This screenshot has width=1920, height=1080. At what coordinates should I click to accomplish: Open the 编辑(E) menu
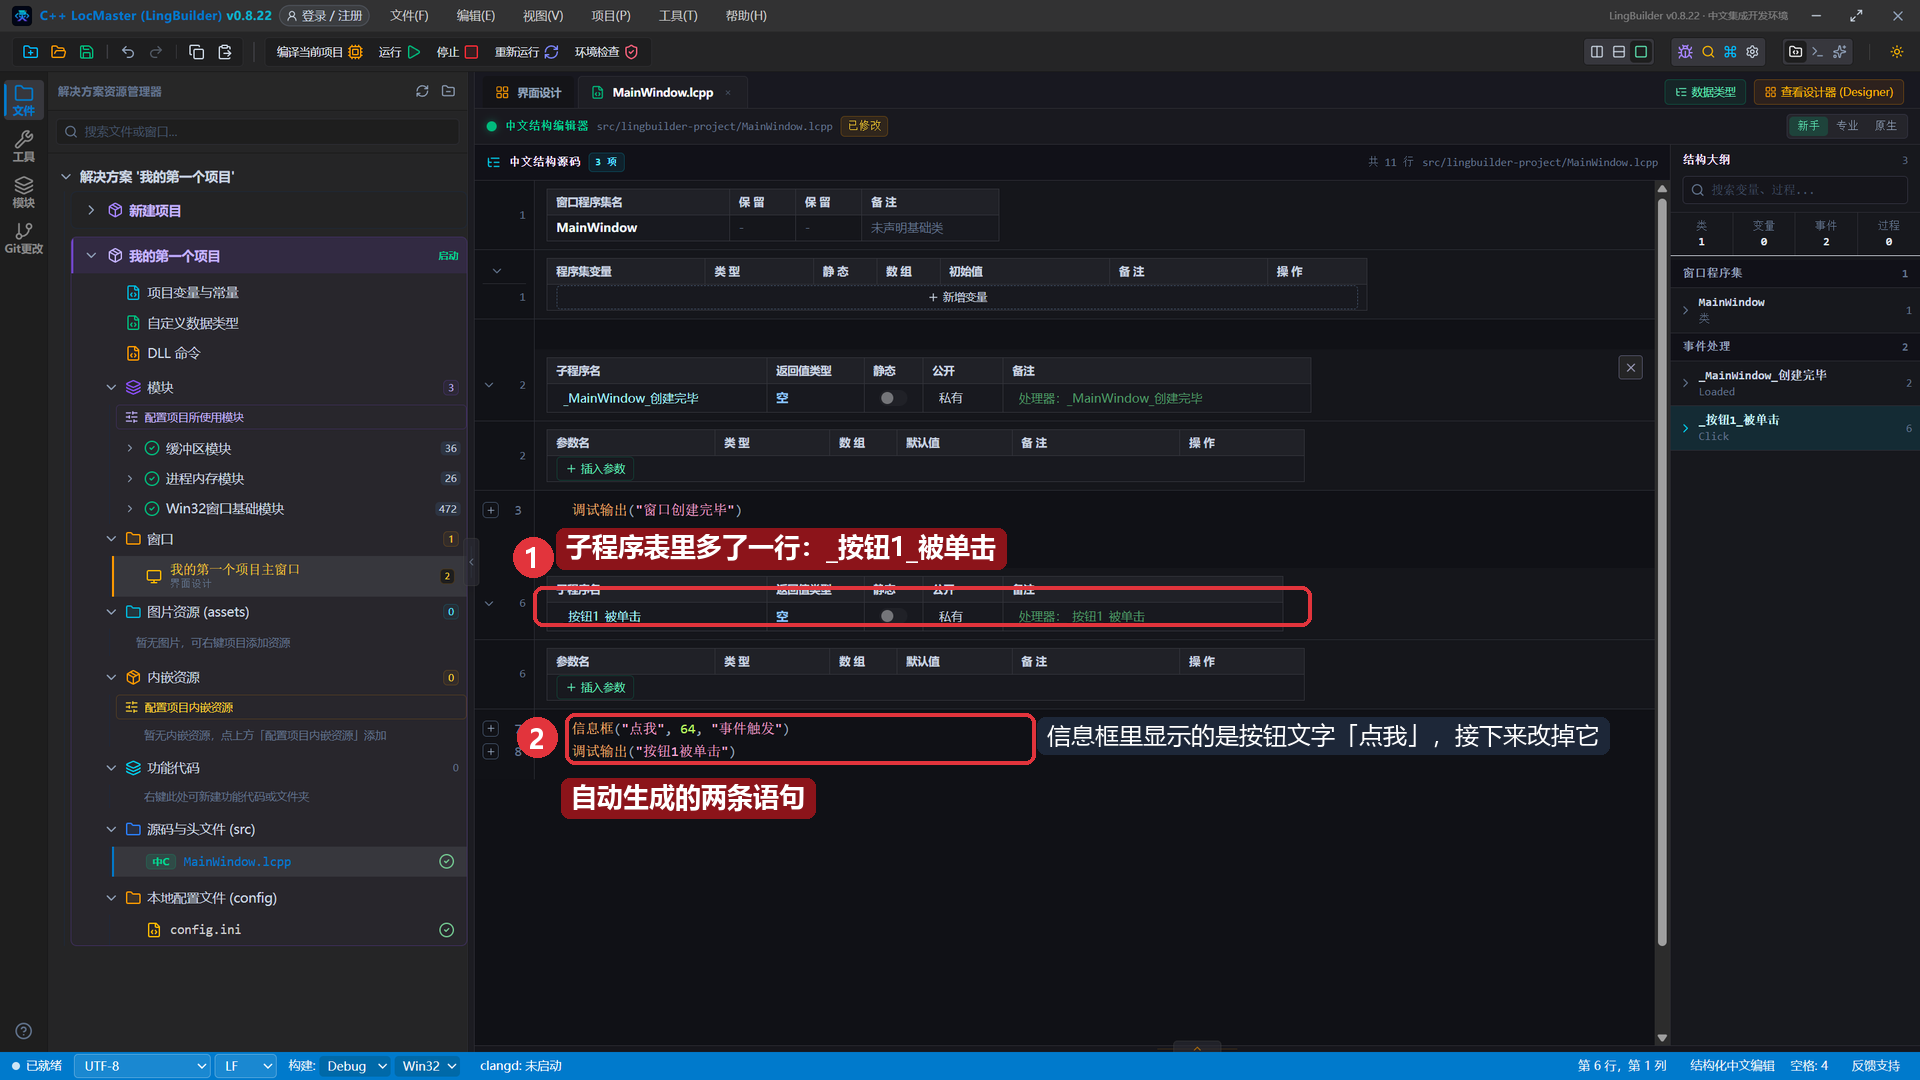(x=476, y=16)
